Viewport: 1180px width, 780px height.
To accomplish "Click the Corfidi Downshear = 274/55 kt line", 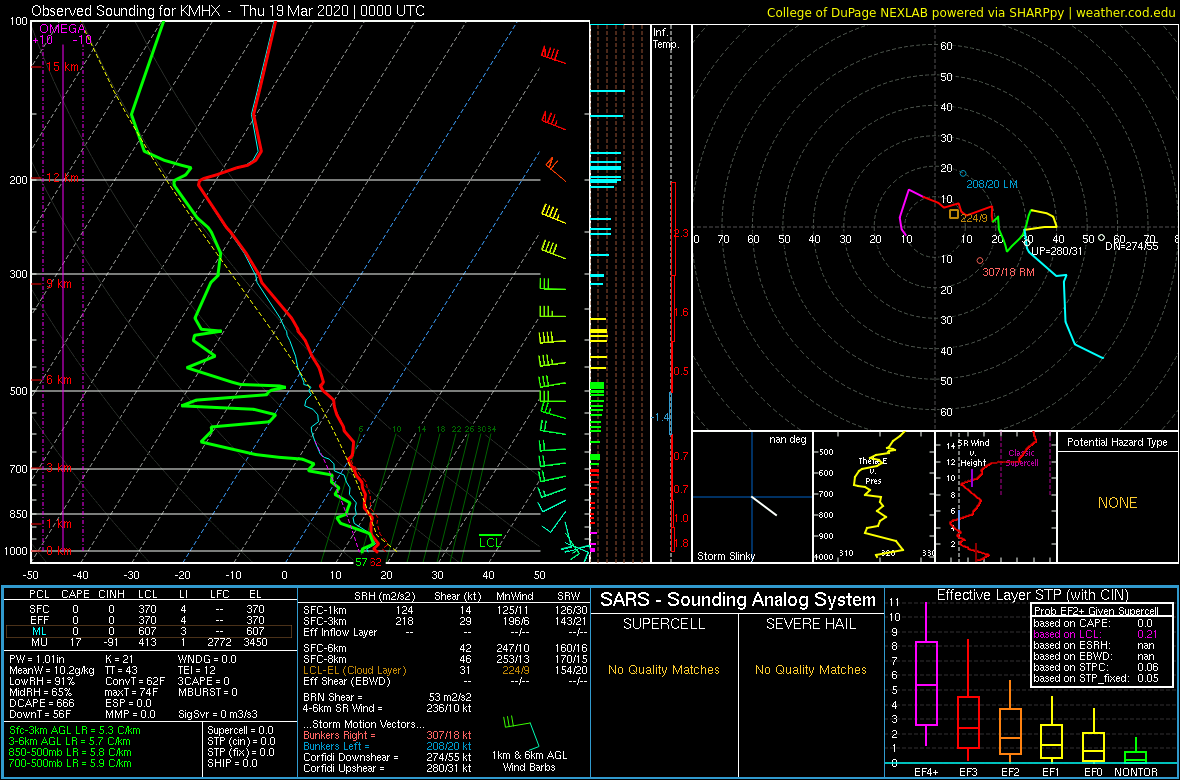I will coord(387,757).
